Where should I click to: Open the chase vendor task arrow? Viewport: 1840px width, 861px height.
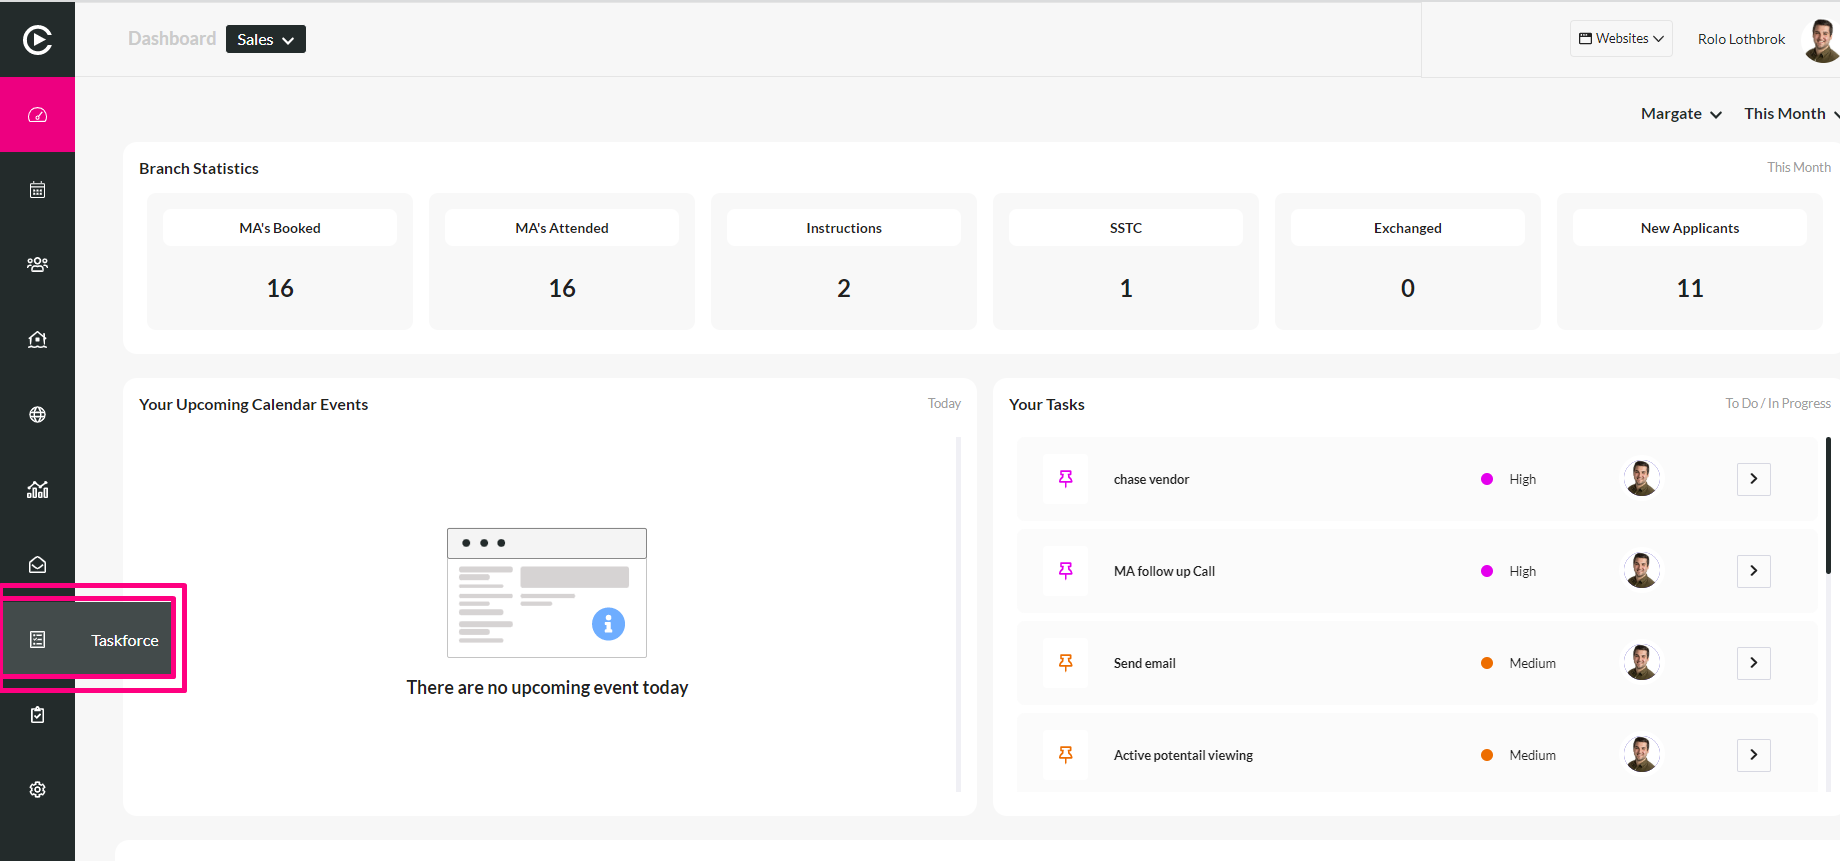pos(1754,479)
